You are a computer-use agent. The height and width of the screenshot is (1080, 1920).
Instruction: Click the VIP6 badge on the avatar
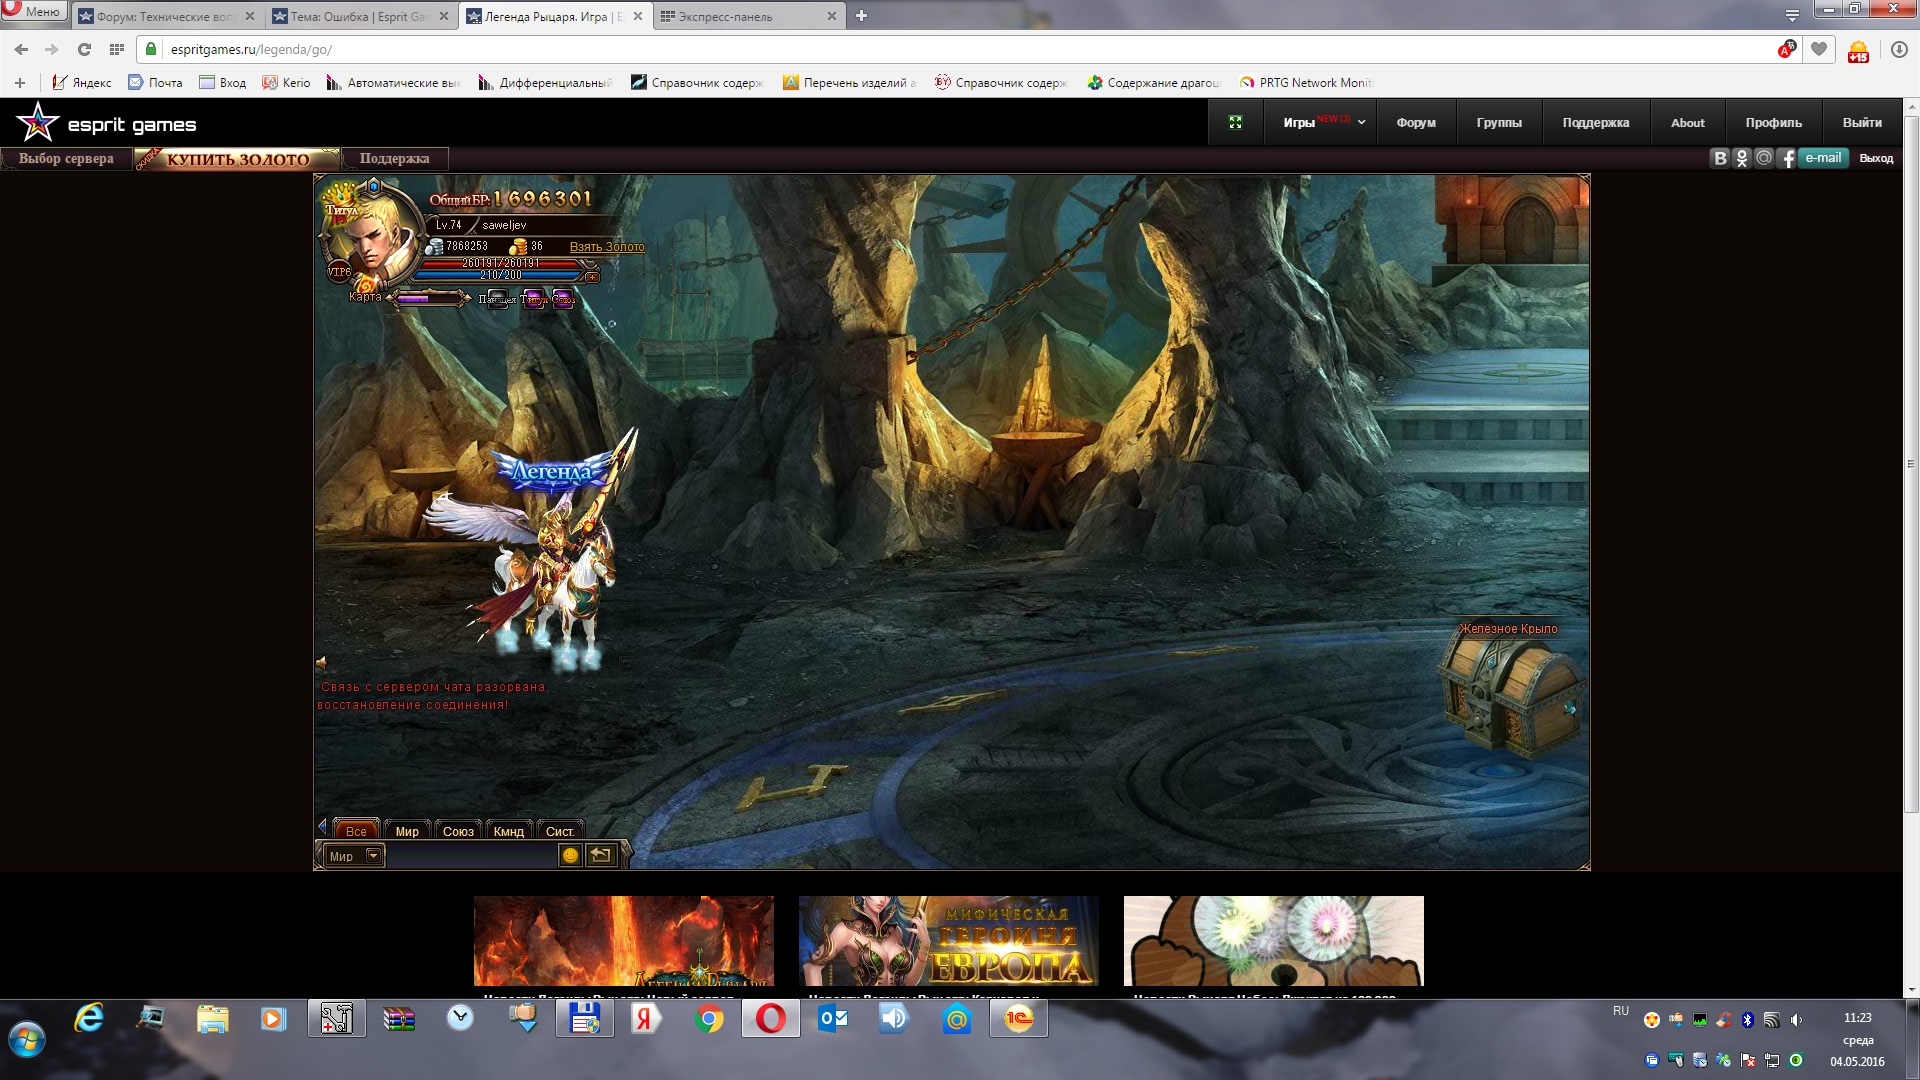[339, 272]
